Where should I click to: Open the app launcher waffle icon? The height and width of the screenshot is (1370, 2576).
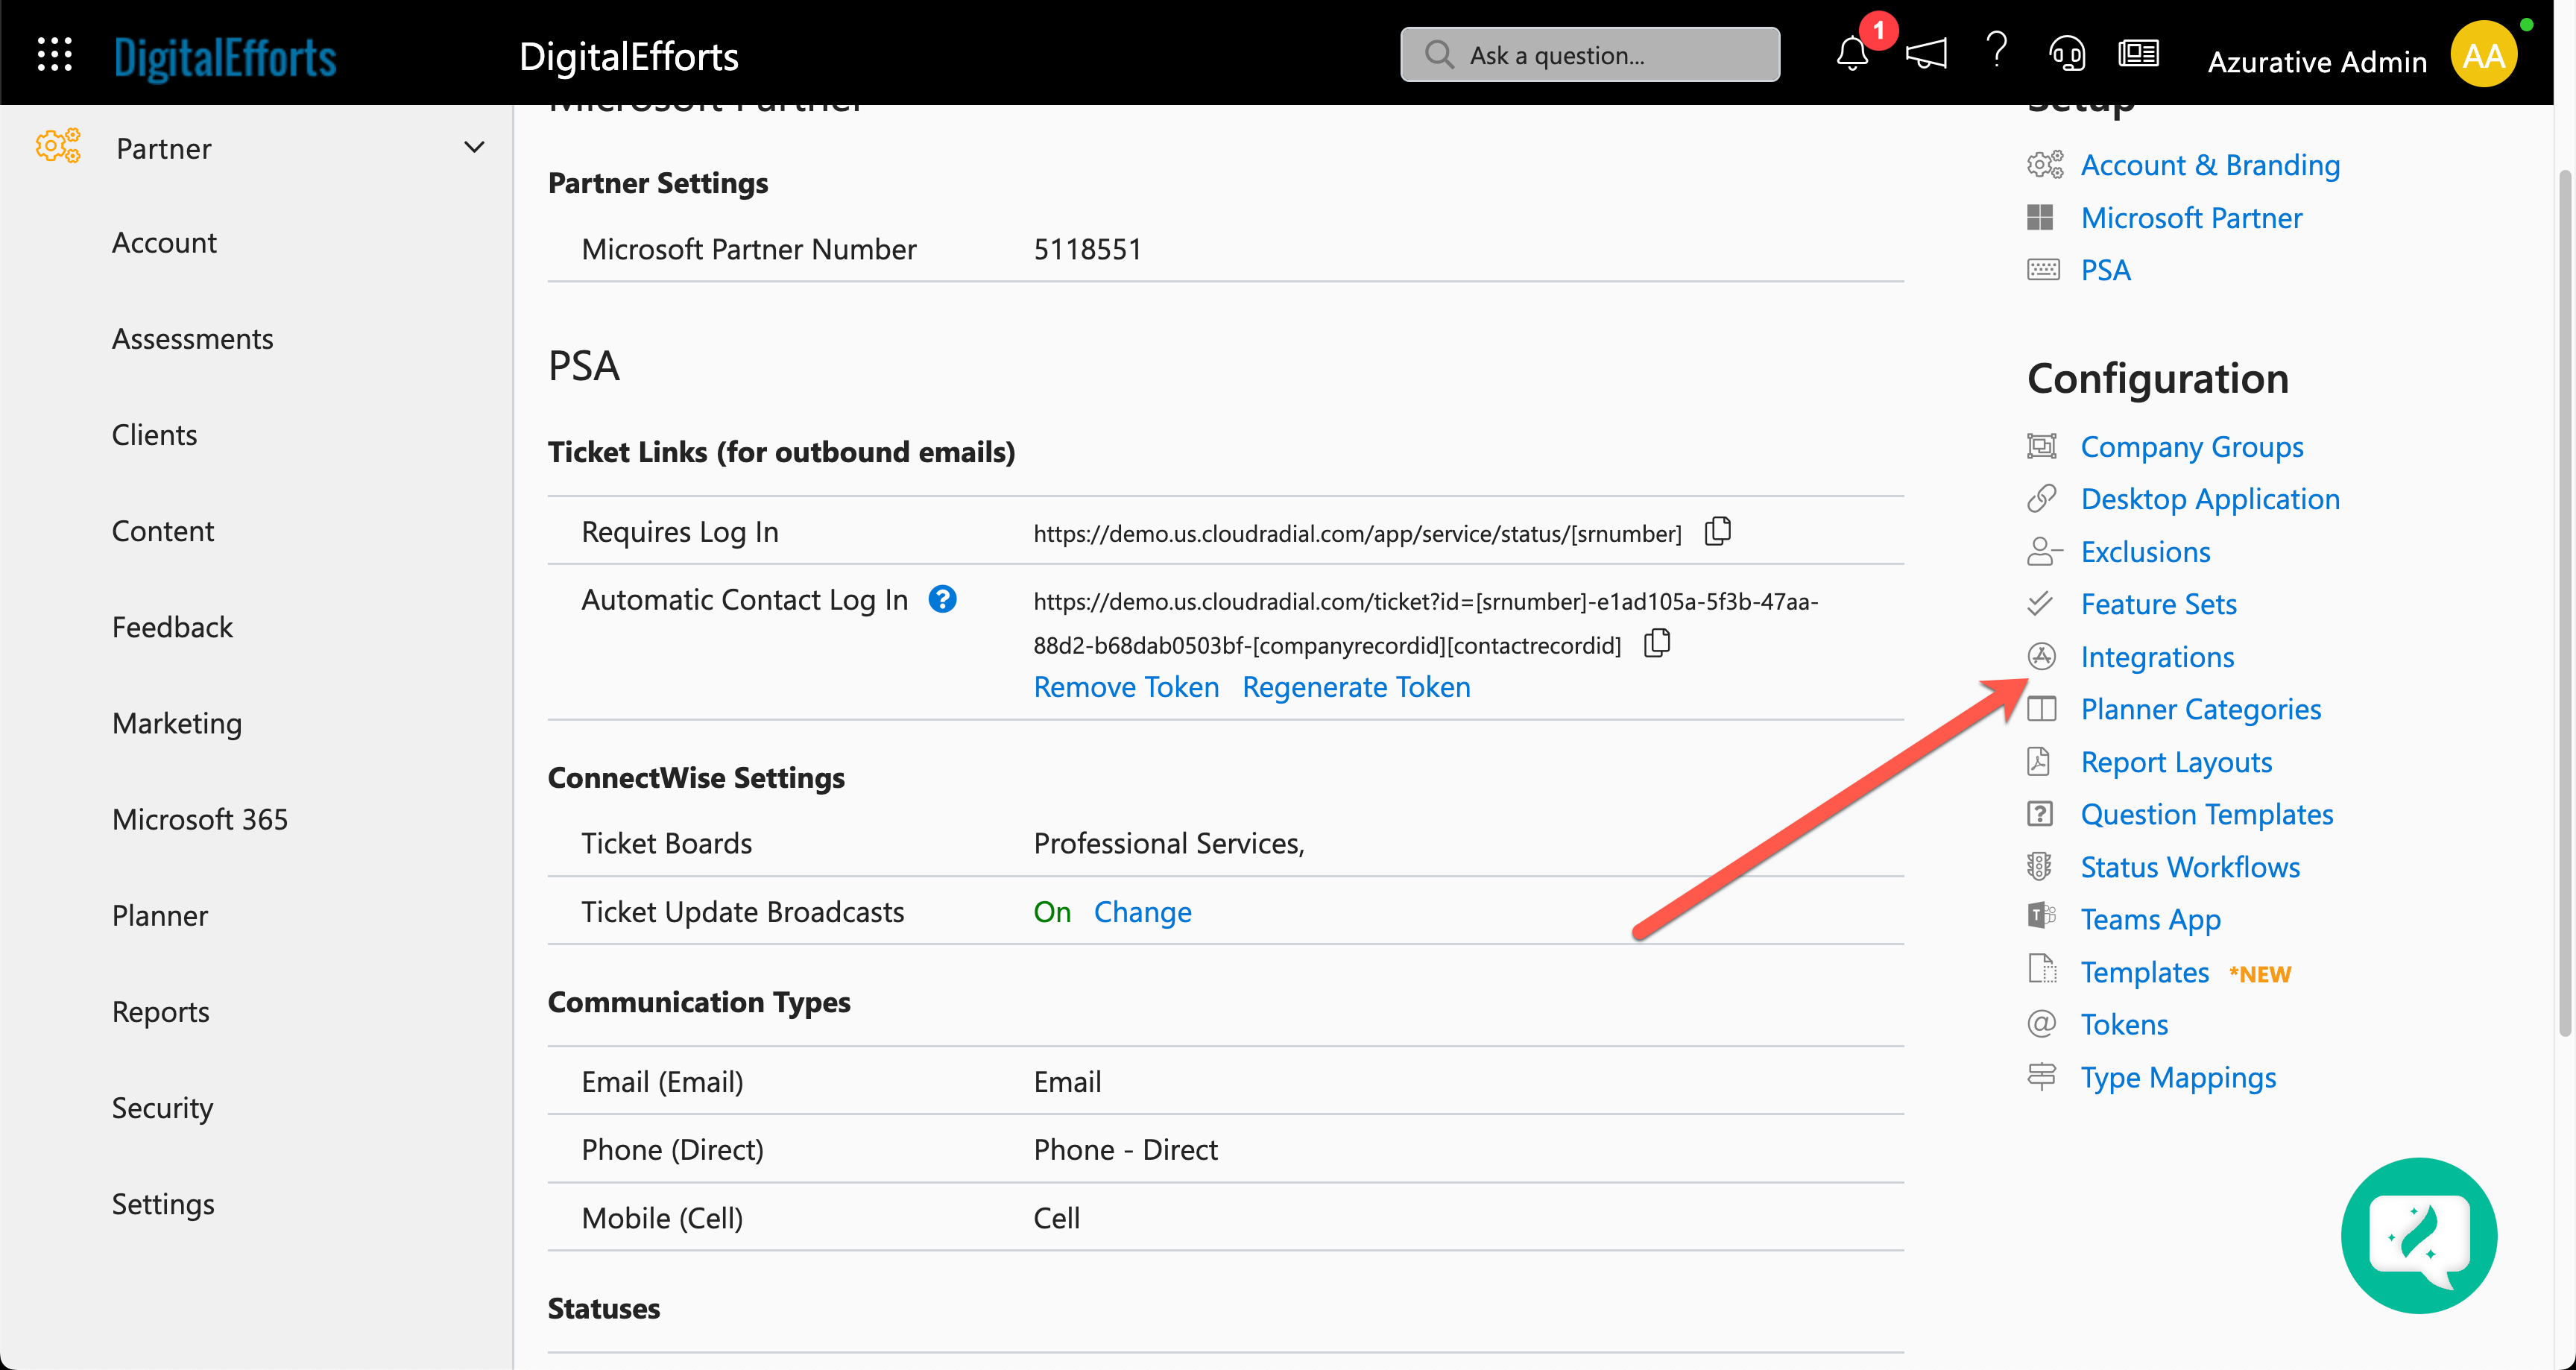(x=55, y=54)
